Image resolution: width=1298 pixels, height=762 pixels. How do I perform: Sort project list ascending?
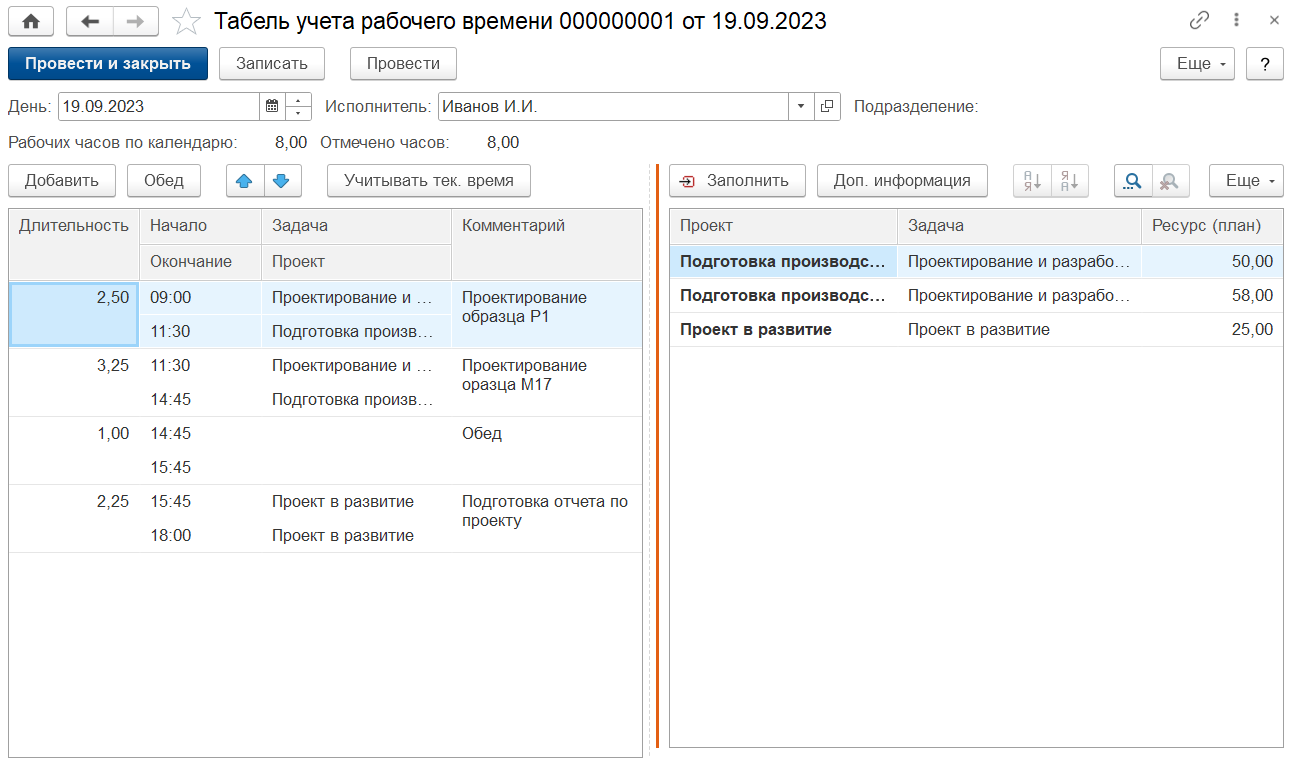pyautogui.click(x=1032, y=181)
